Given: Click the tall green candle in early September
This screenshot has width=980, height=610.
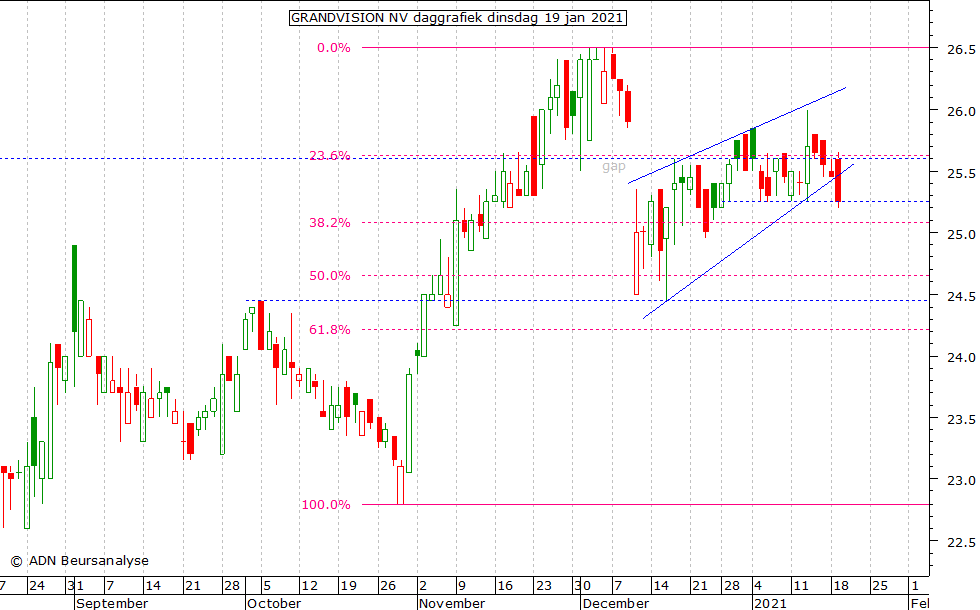Looking at the screenshot, I should tap(74, 288).
